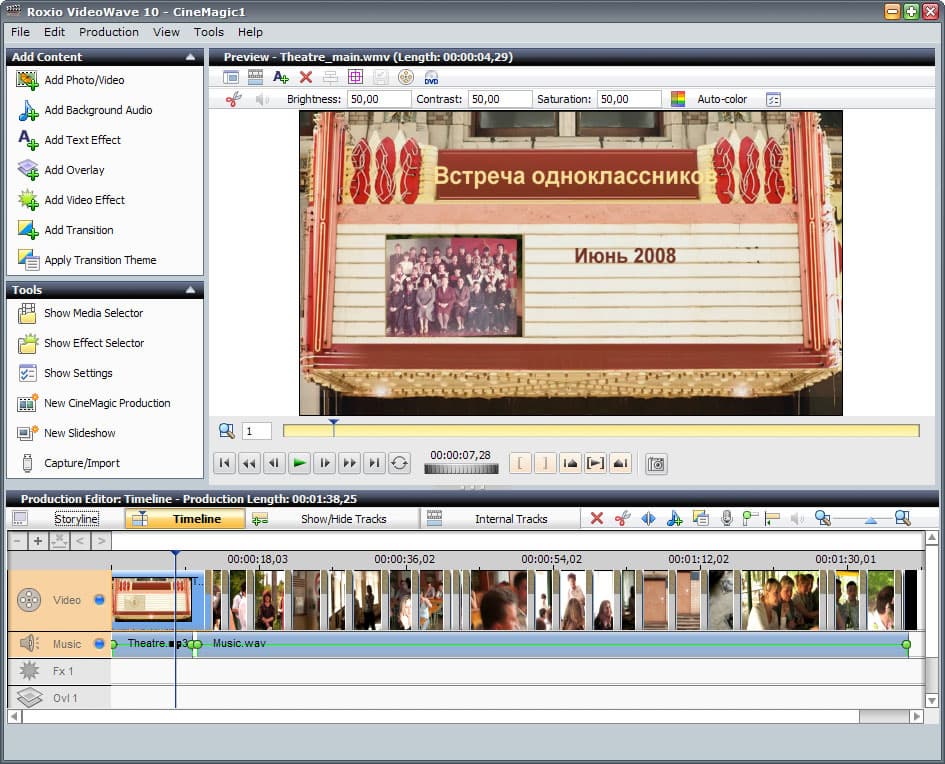Click the Auto-color rainbow icon
Screen dimensions: 945x764
tap(678, 99)
